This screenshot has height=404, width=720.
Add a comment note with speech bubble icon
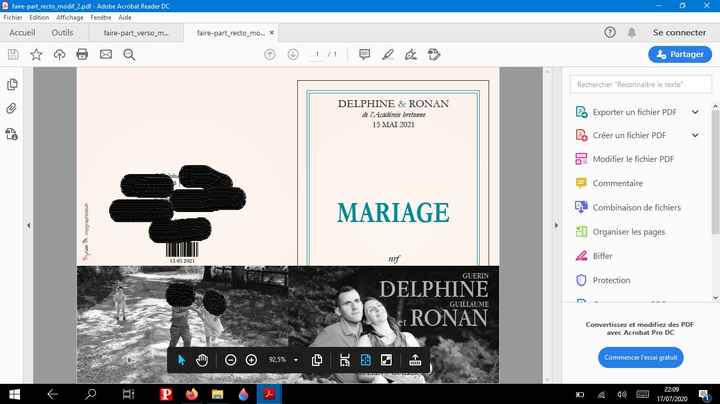[365, 55]
